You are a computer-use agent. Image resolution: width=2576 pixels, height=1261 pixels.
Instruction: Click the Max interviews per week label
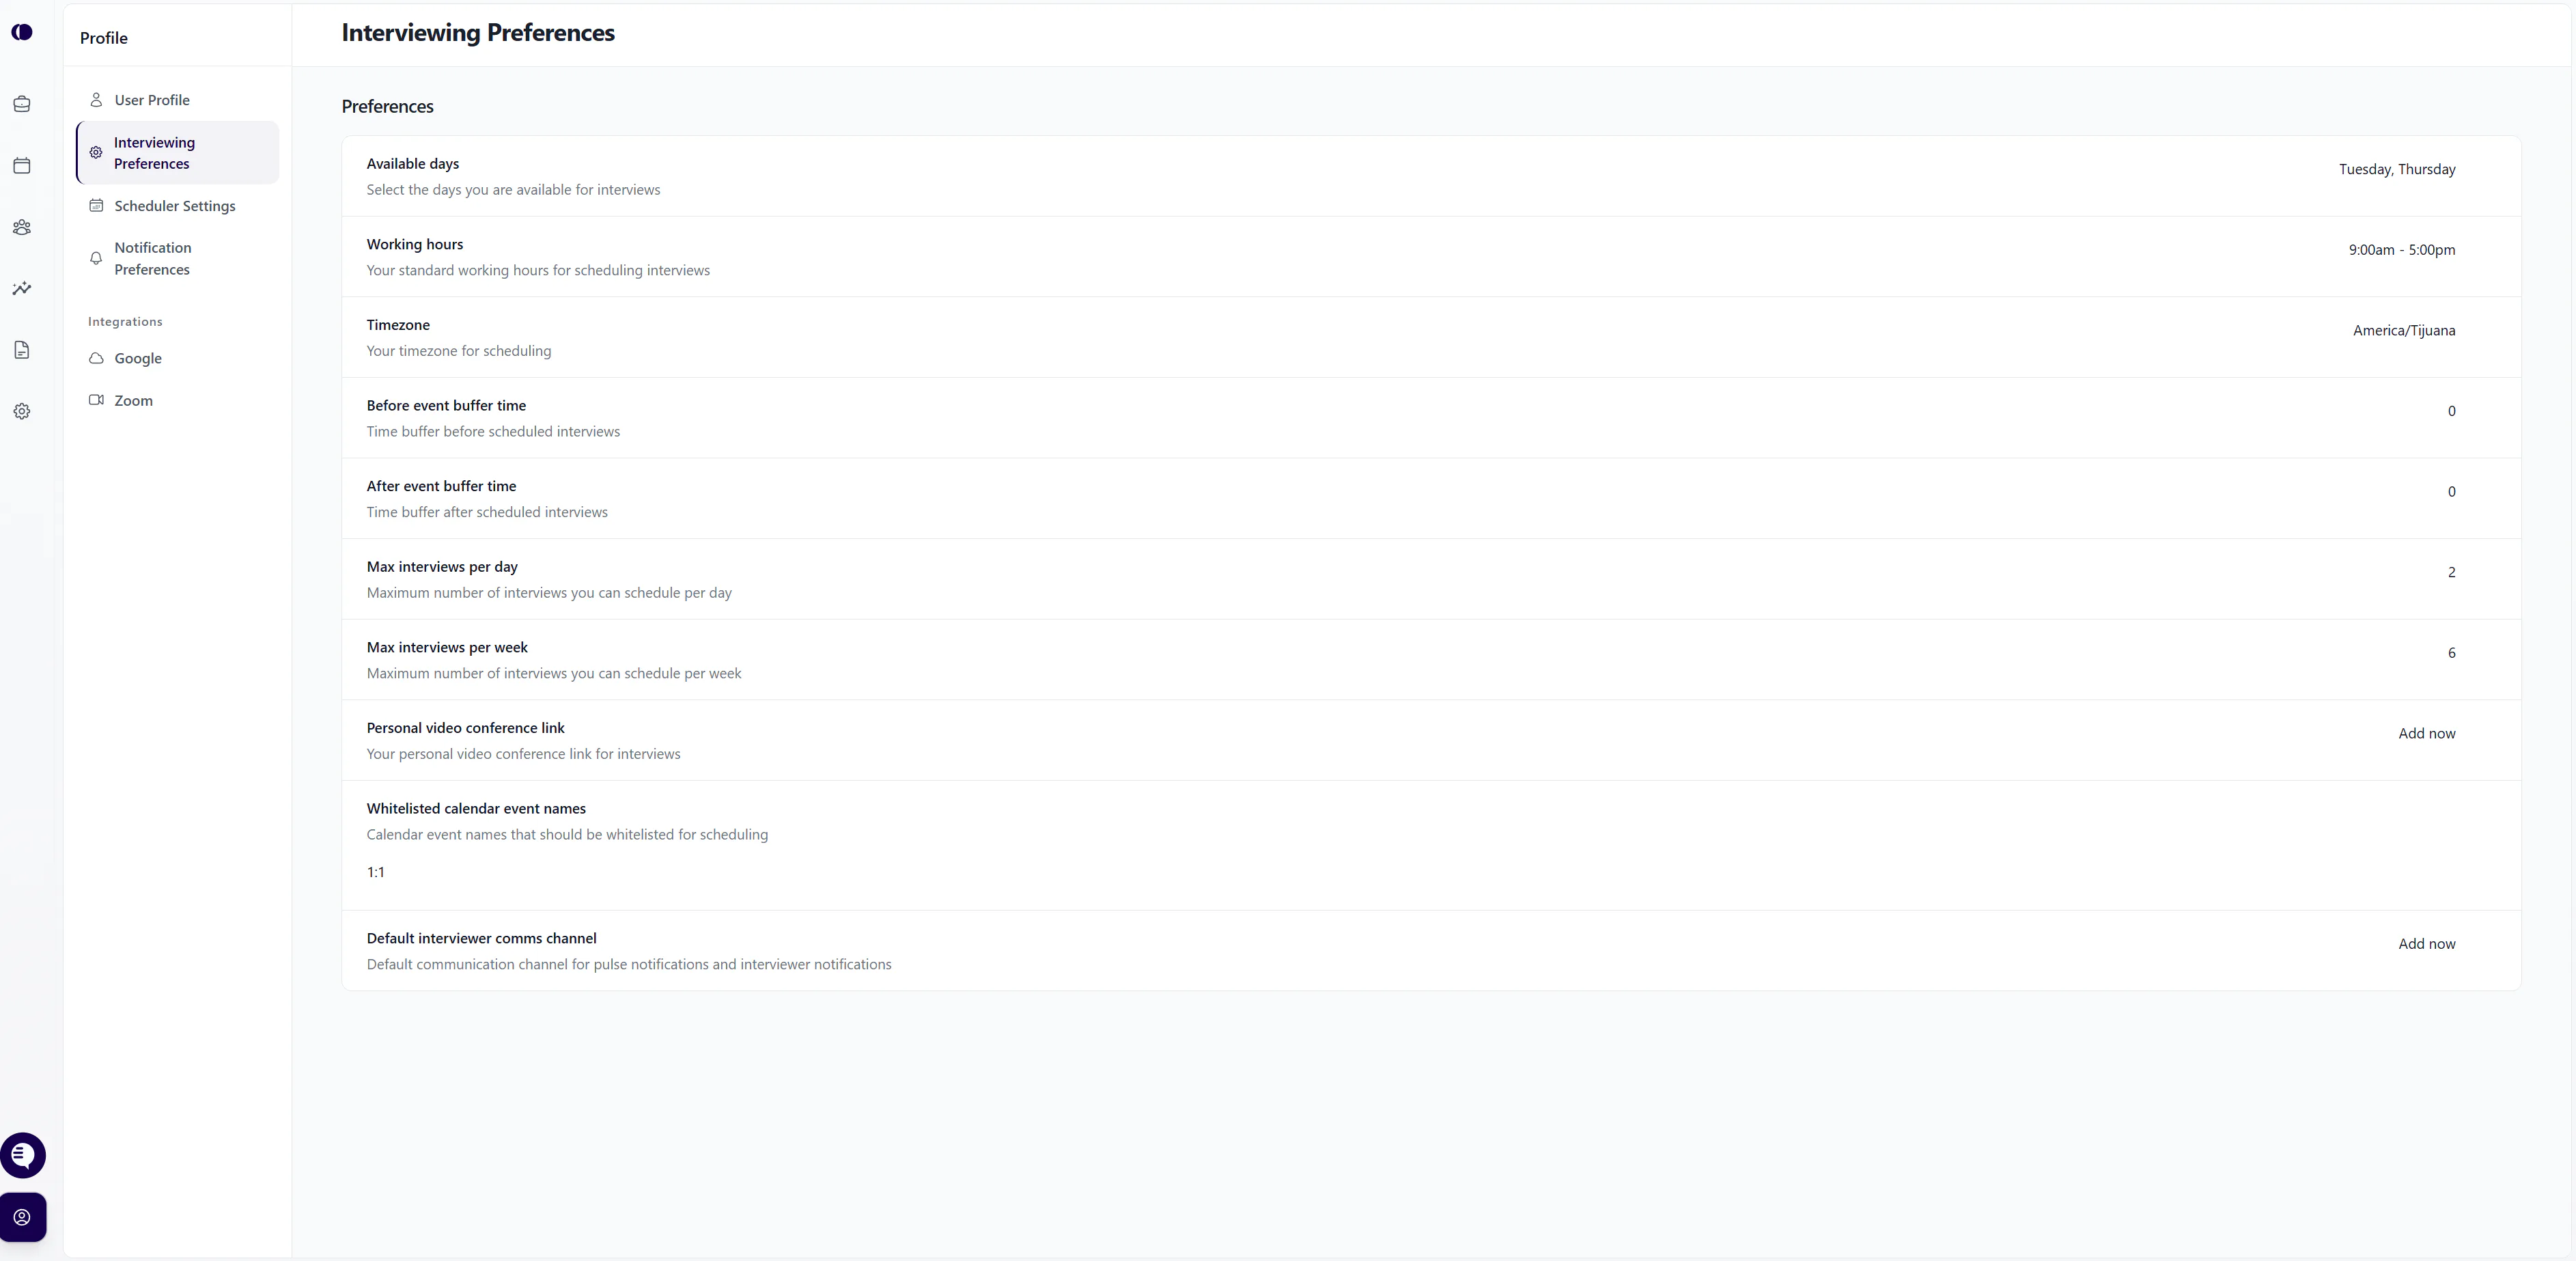pyautogui.click(x=447, y=648)
